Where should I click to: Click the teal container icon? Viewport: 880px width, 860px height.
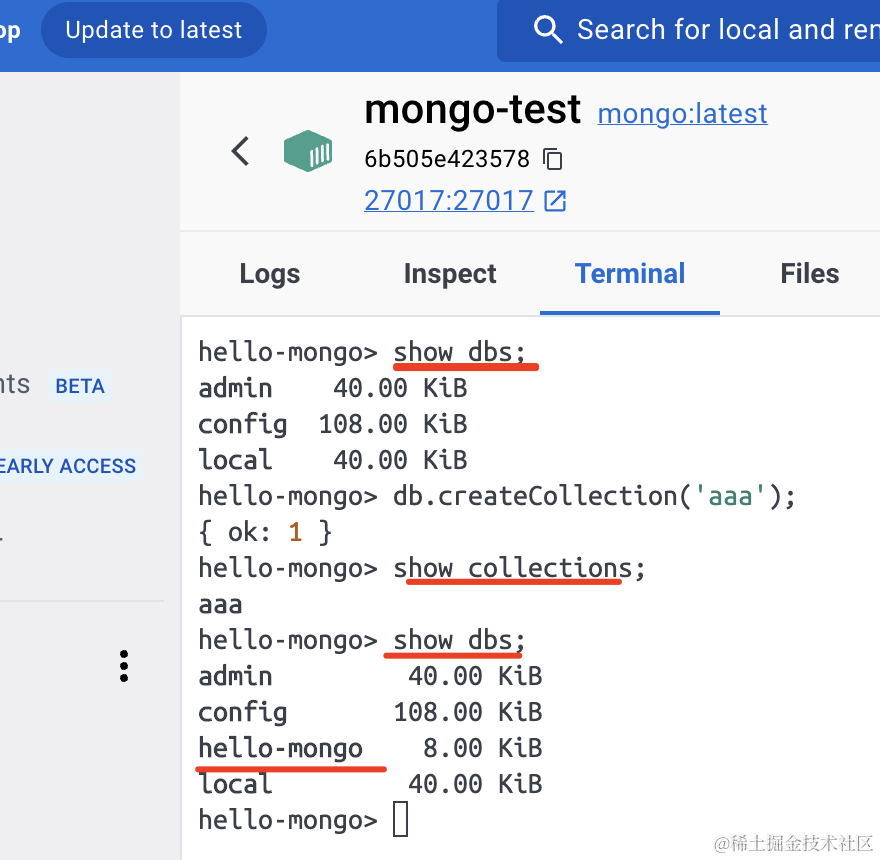[x=308, y=151]
